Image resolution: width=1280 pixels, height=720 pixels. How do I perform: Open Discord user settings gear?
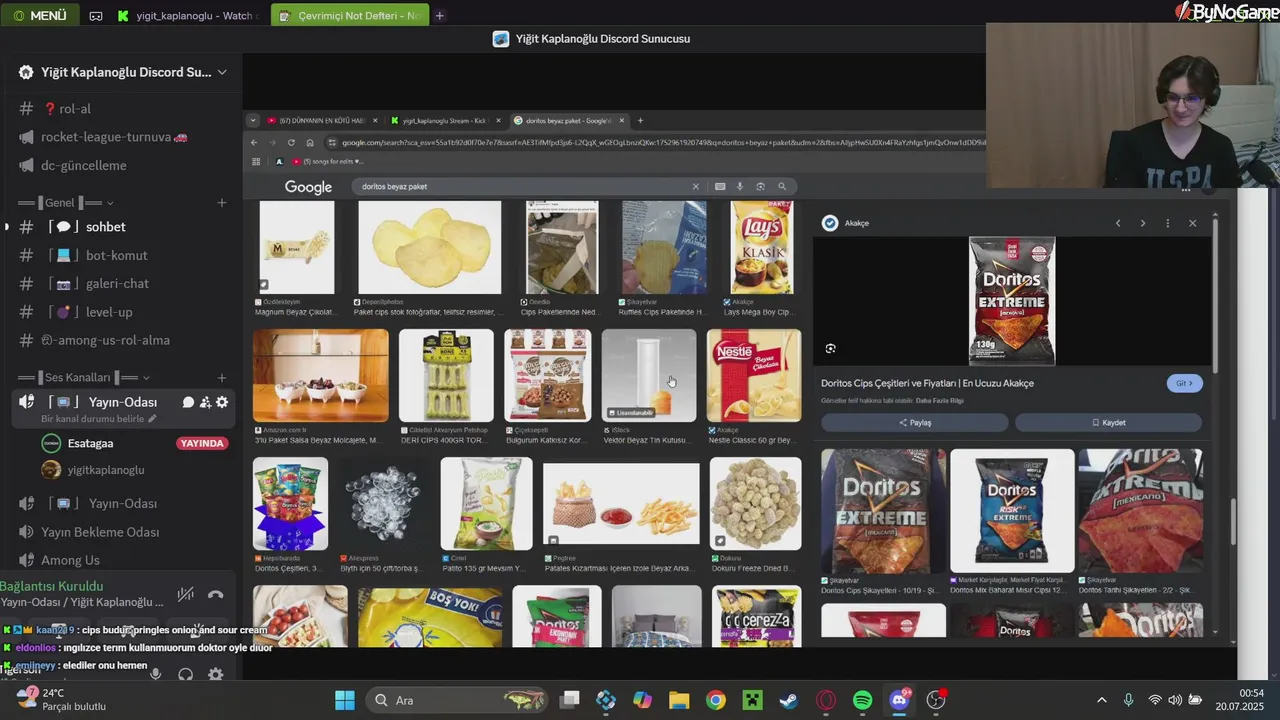(215, 674)
